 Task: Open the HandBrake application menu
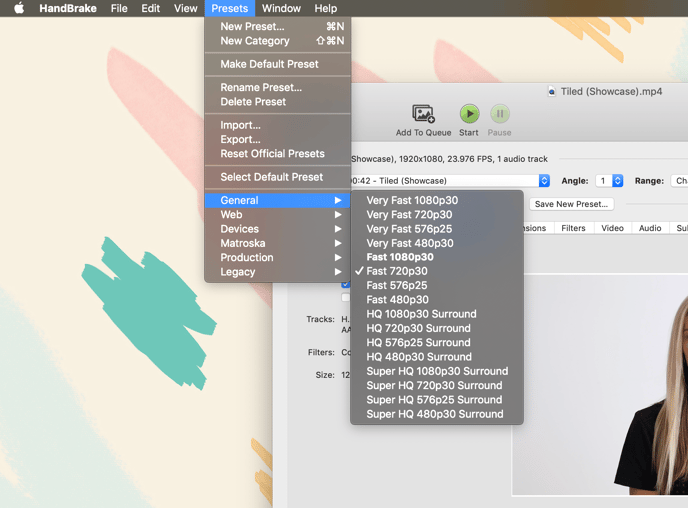tap(68, 8)
